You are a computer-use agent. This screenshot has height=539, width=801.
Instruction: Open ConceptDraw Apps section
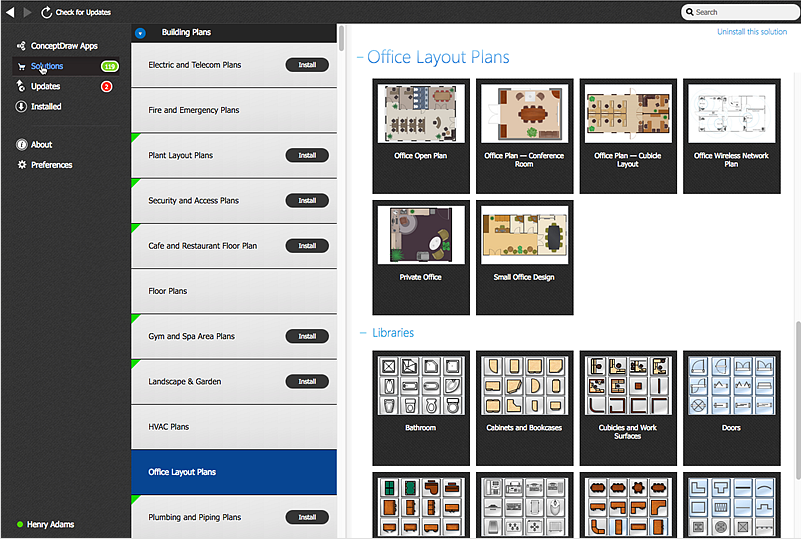tap(64, 46)
